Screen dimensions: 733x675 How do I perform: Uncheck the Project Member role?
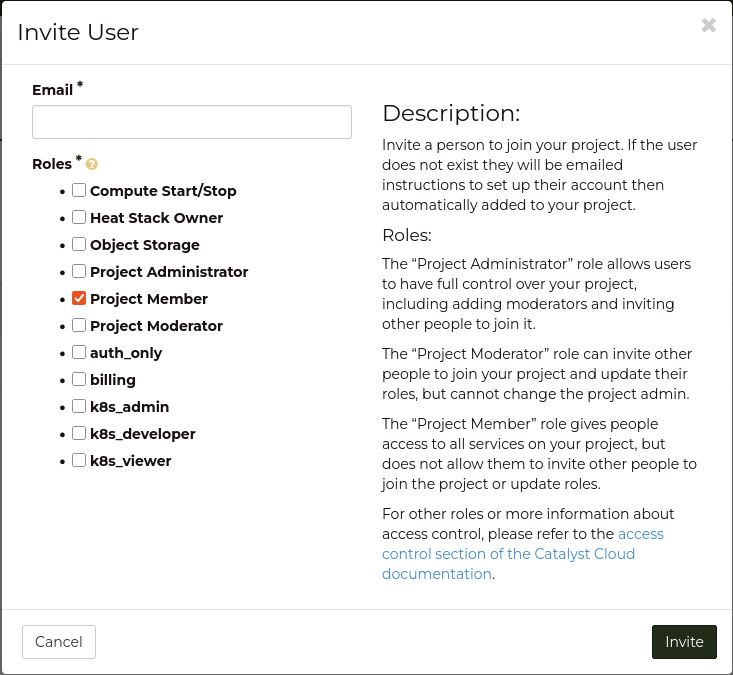pyautogui.click(x=79, y=298)
